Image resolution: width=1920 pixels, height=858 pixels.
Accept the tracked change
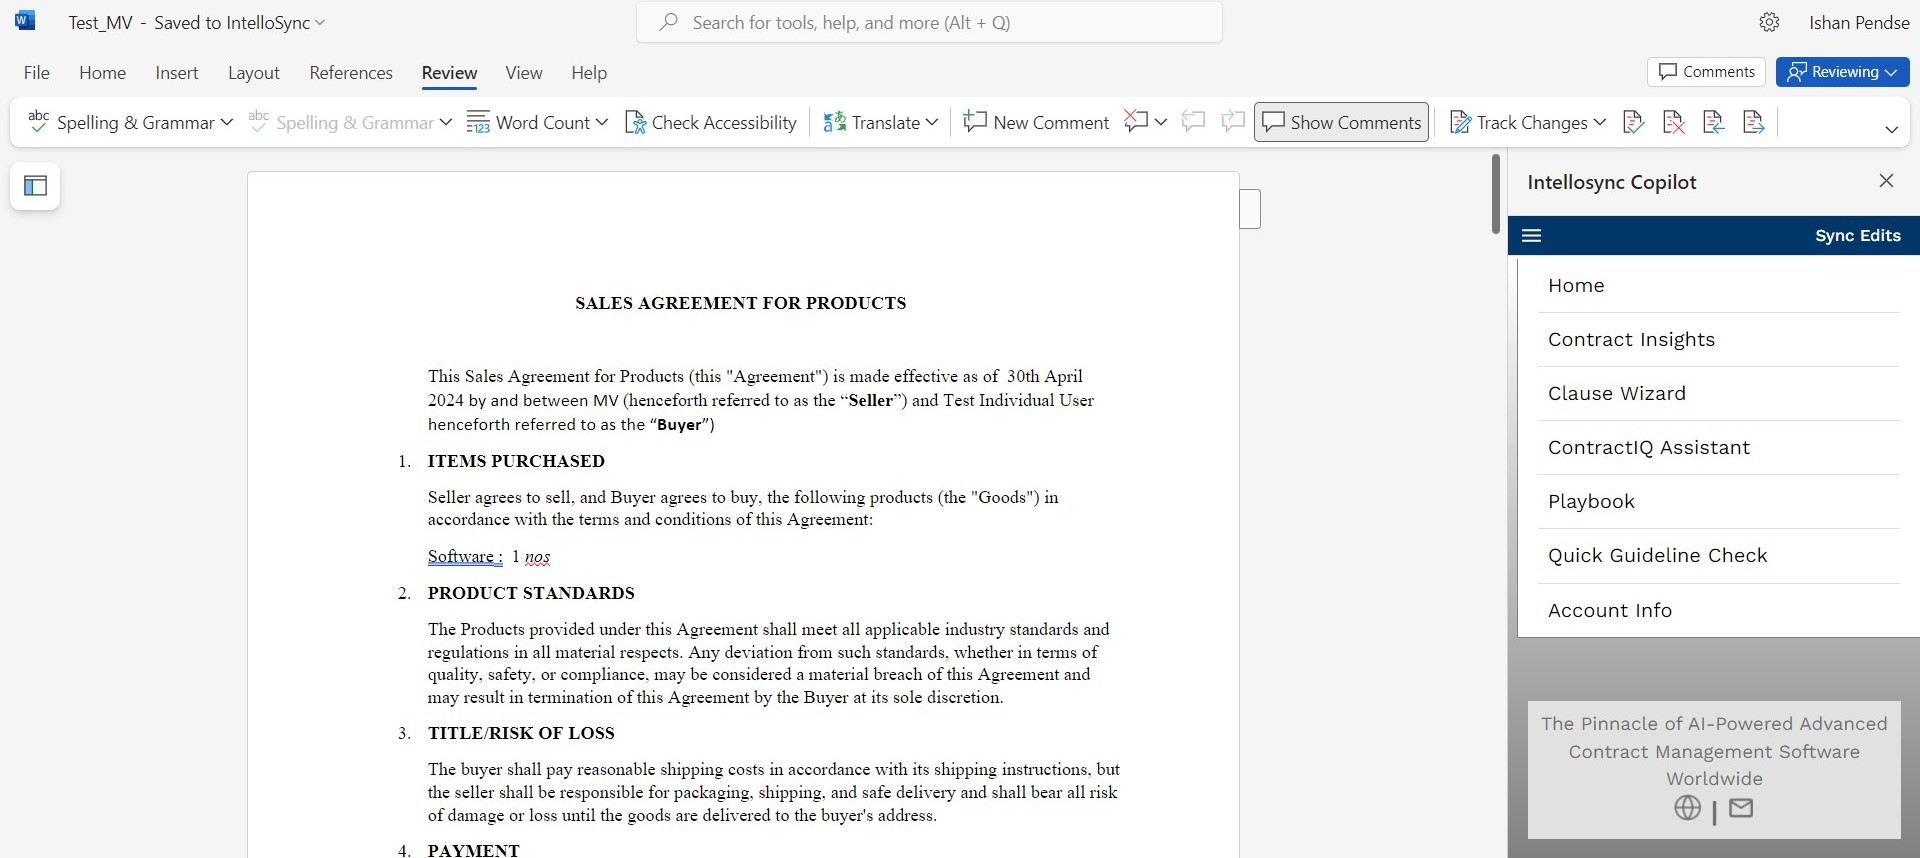point(1633,122)
